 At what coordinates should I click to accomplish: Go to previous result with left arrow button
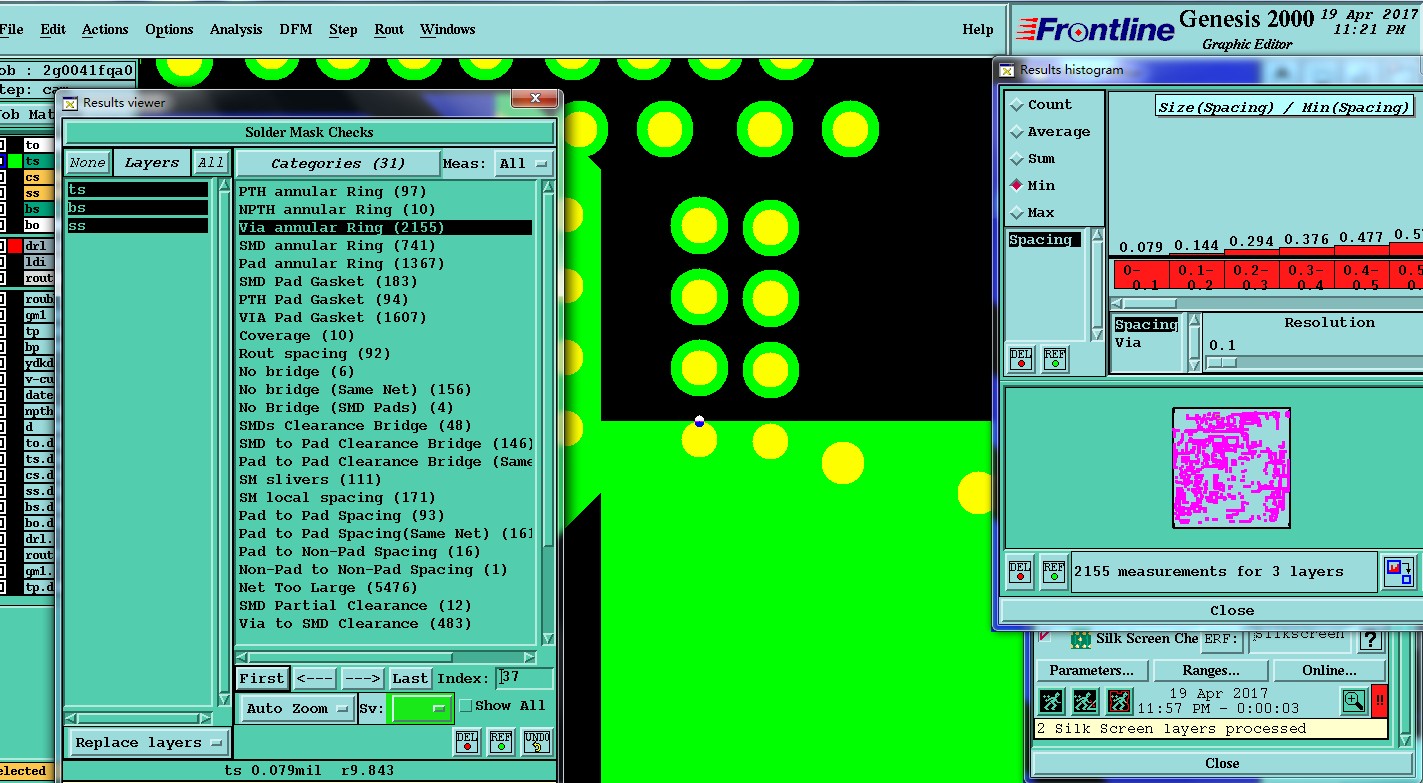315,678
